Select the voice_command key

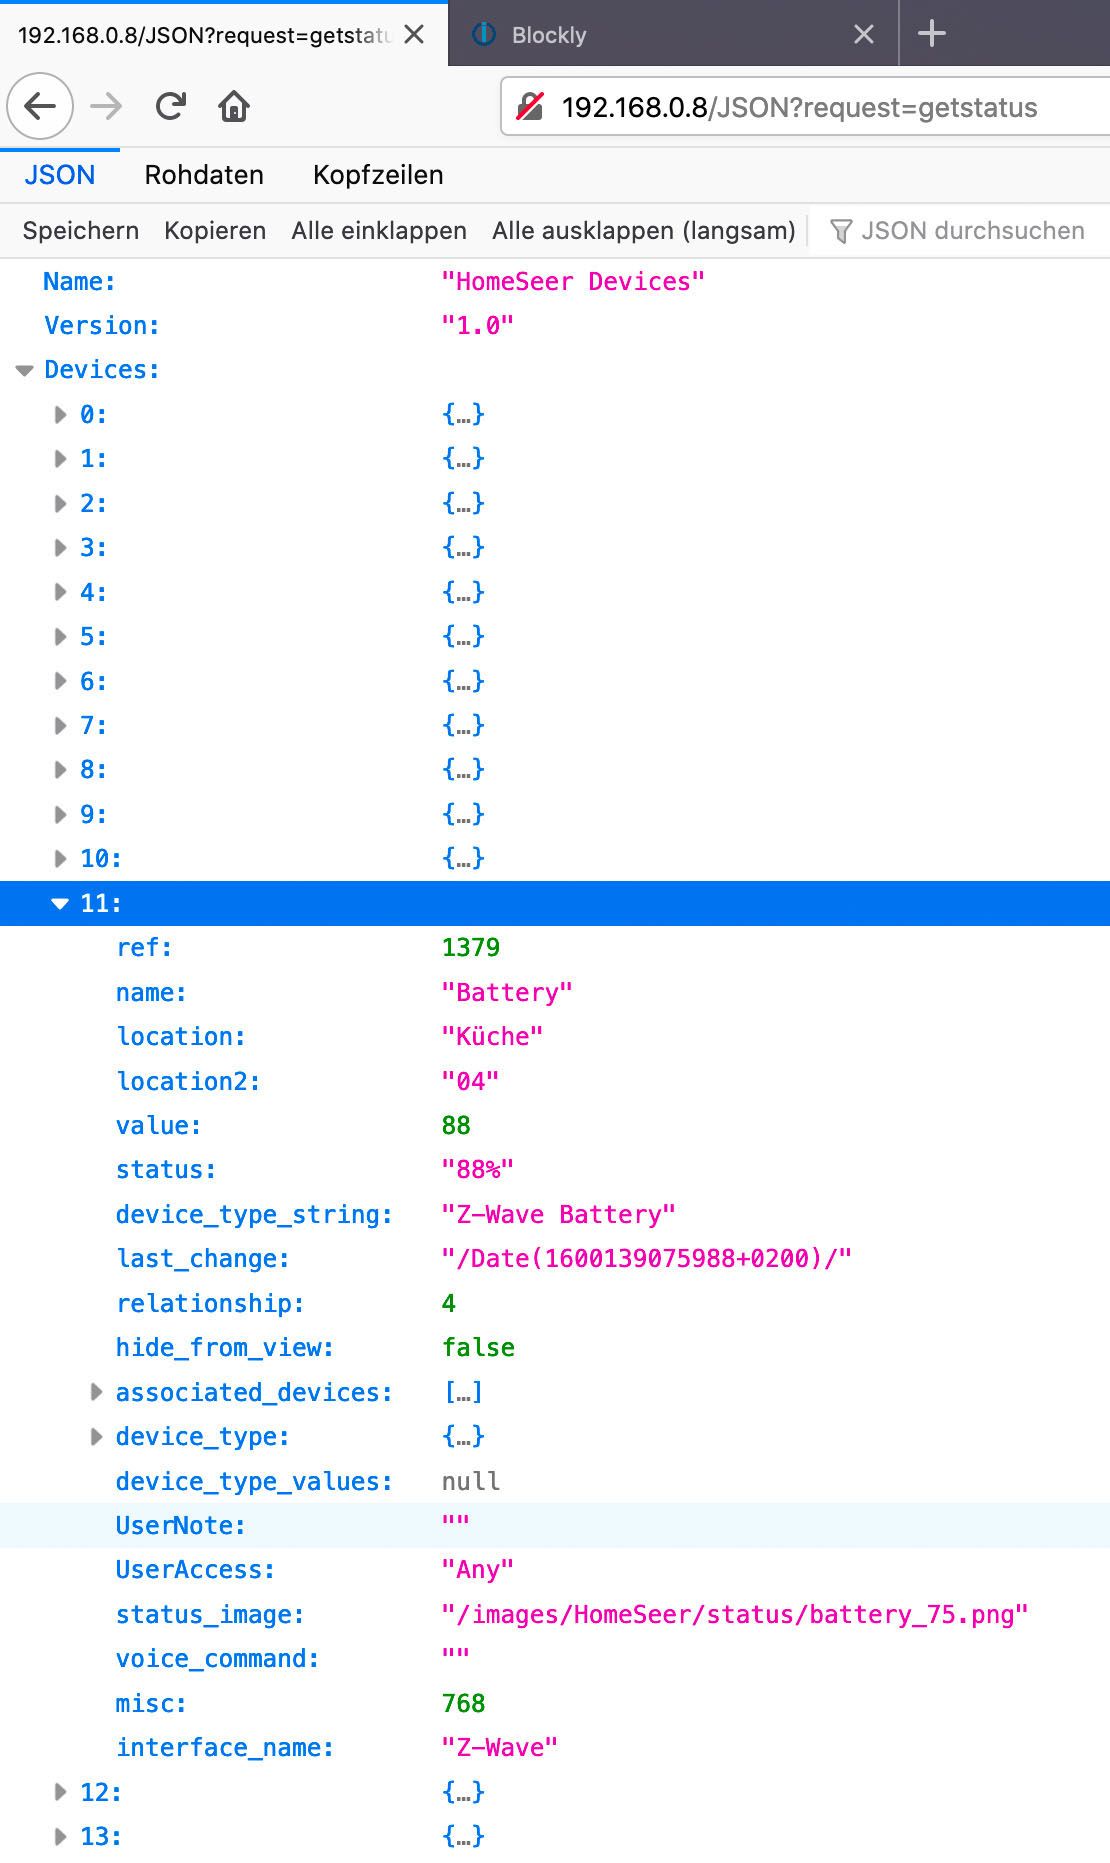(217, 1658)
